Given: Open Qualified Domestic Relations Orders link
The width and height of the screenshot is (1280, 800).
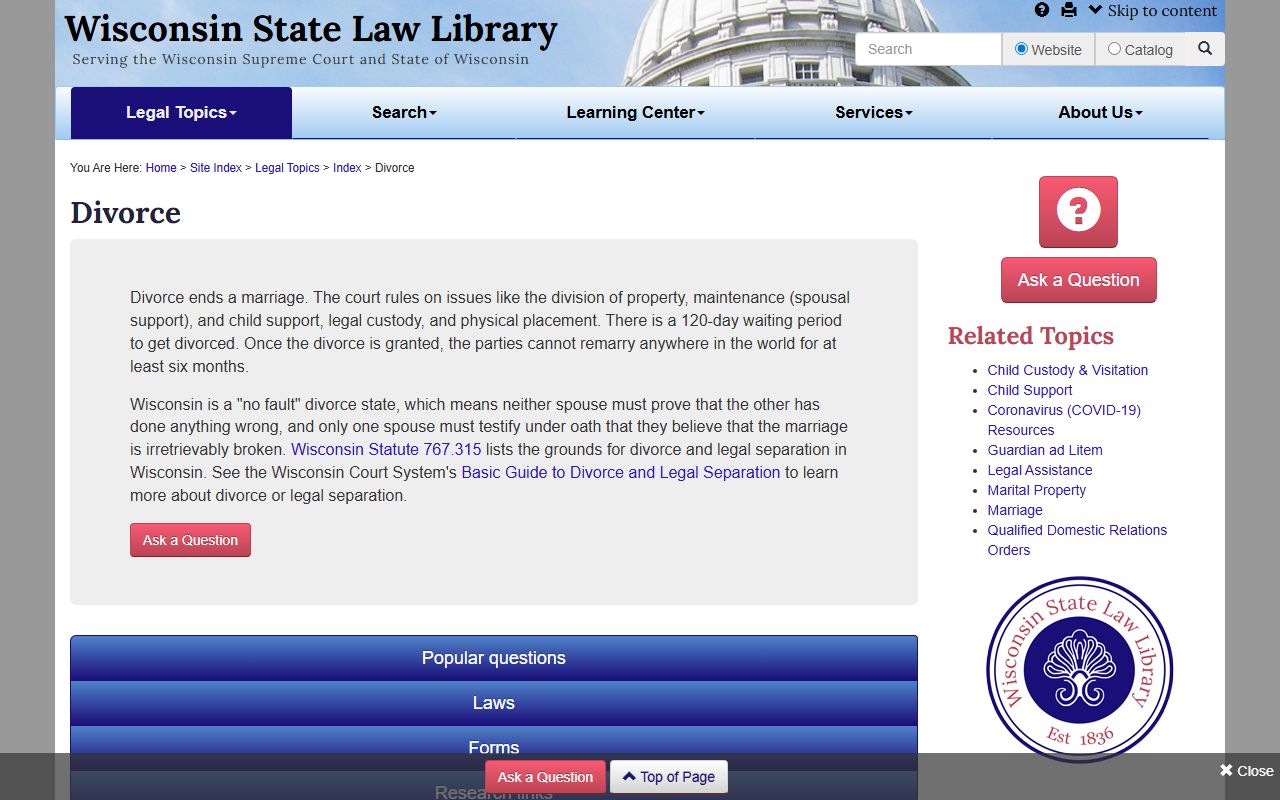Looking at the screenshot, I should 1077,540.
